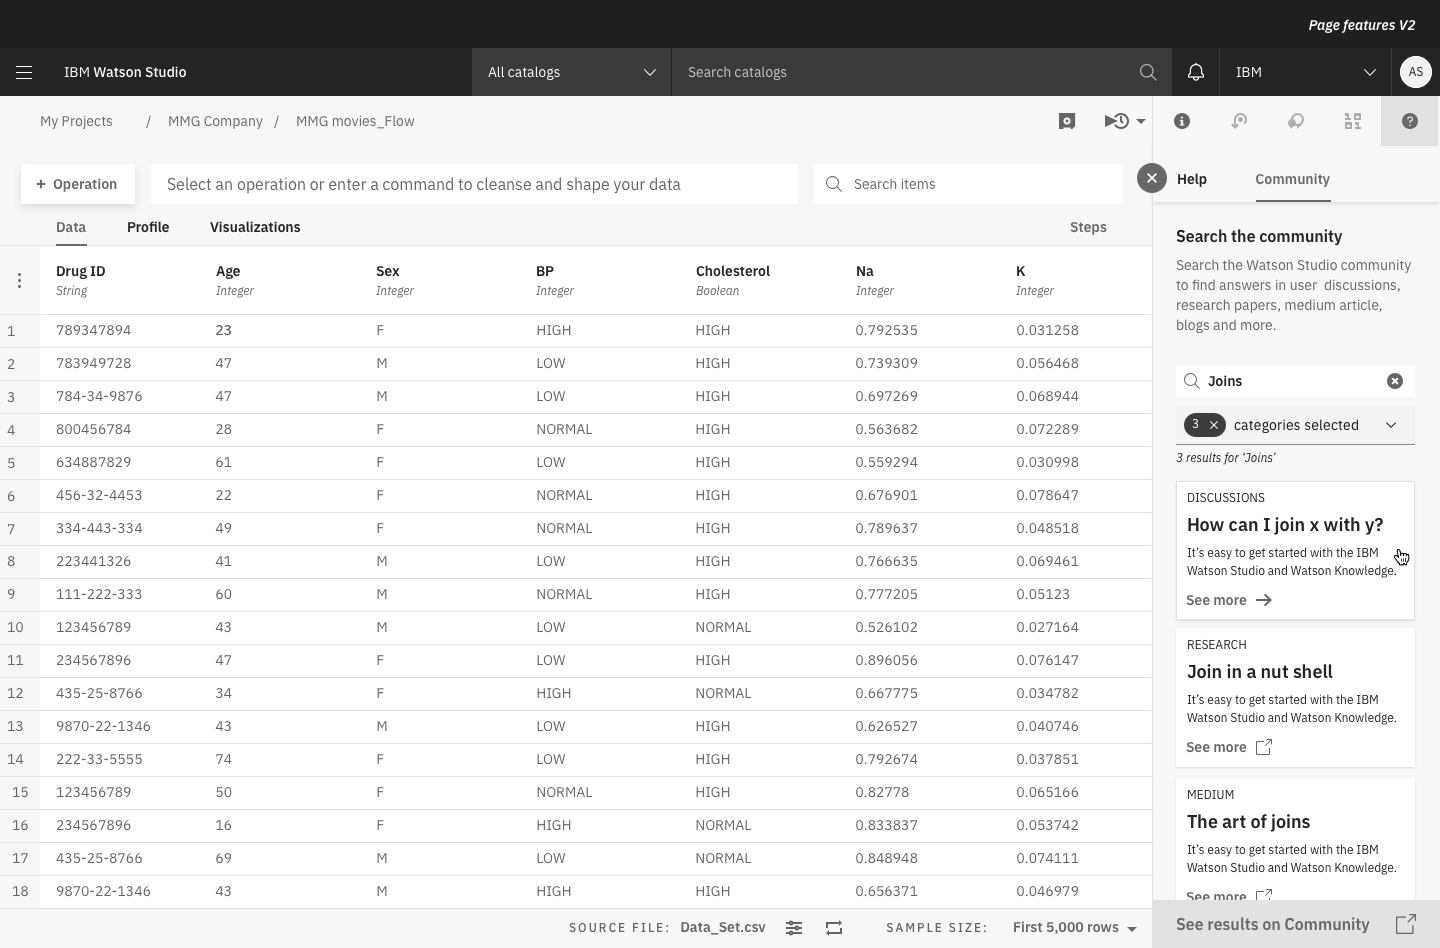Switch to the Visualizations tab
The image size is (1440, 948).
[255, 227]
